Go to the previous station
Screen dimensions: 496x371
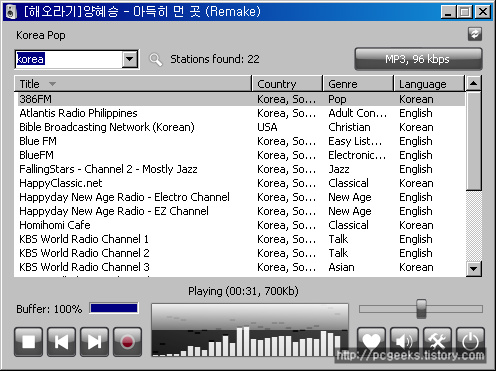61,342
